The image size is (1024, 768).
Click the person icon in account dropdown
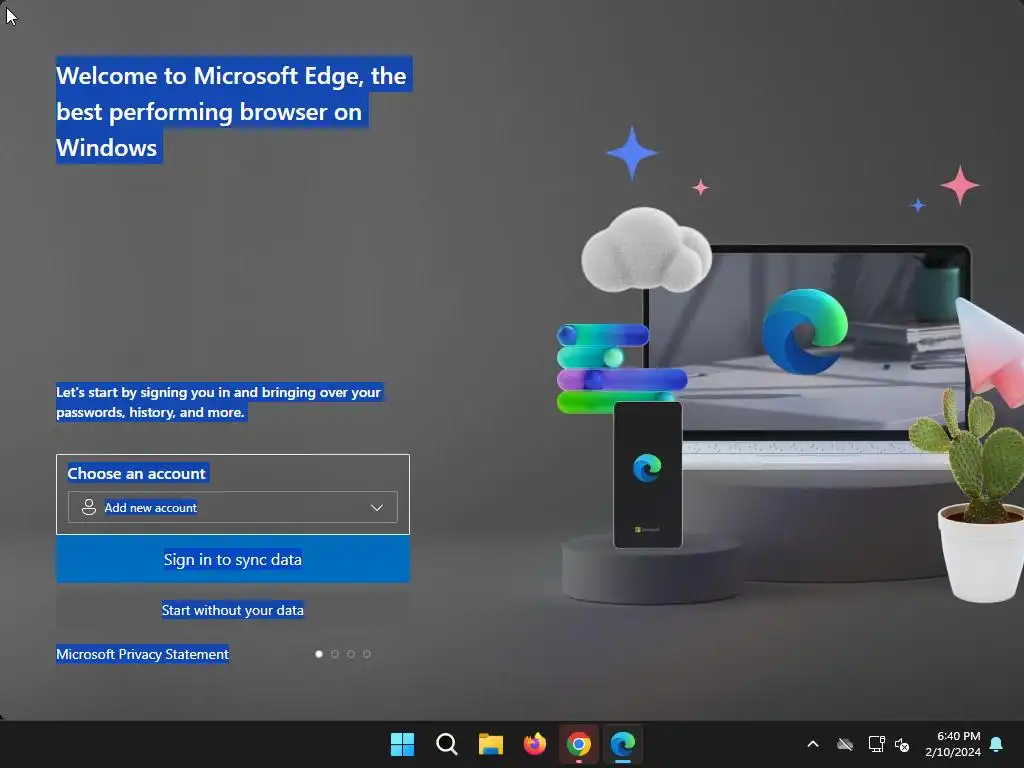coord(89,507)
